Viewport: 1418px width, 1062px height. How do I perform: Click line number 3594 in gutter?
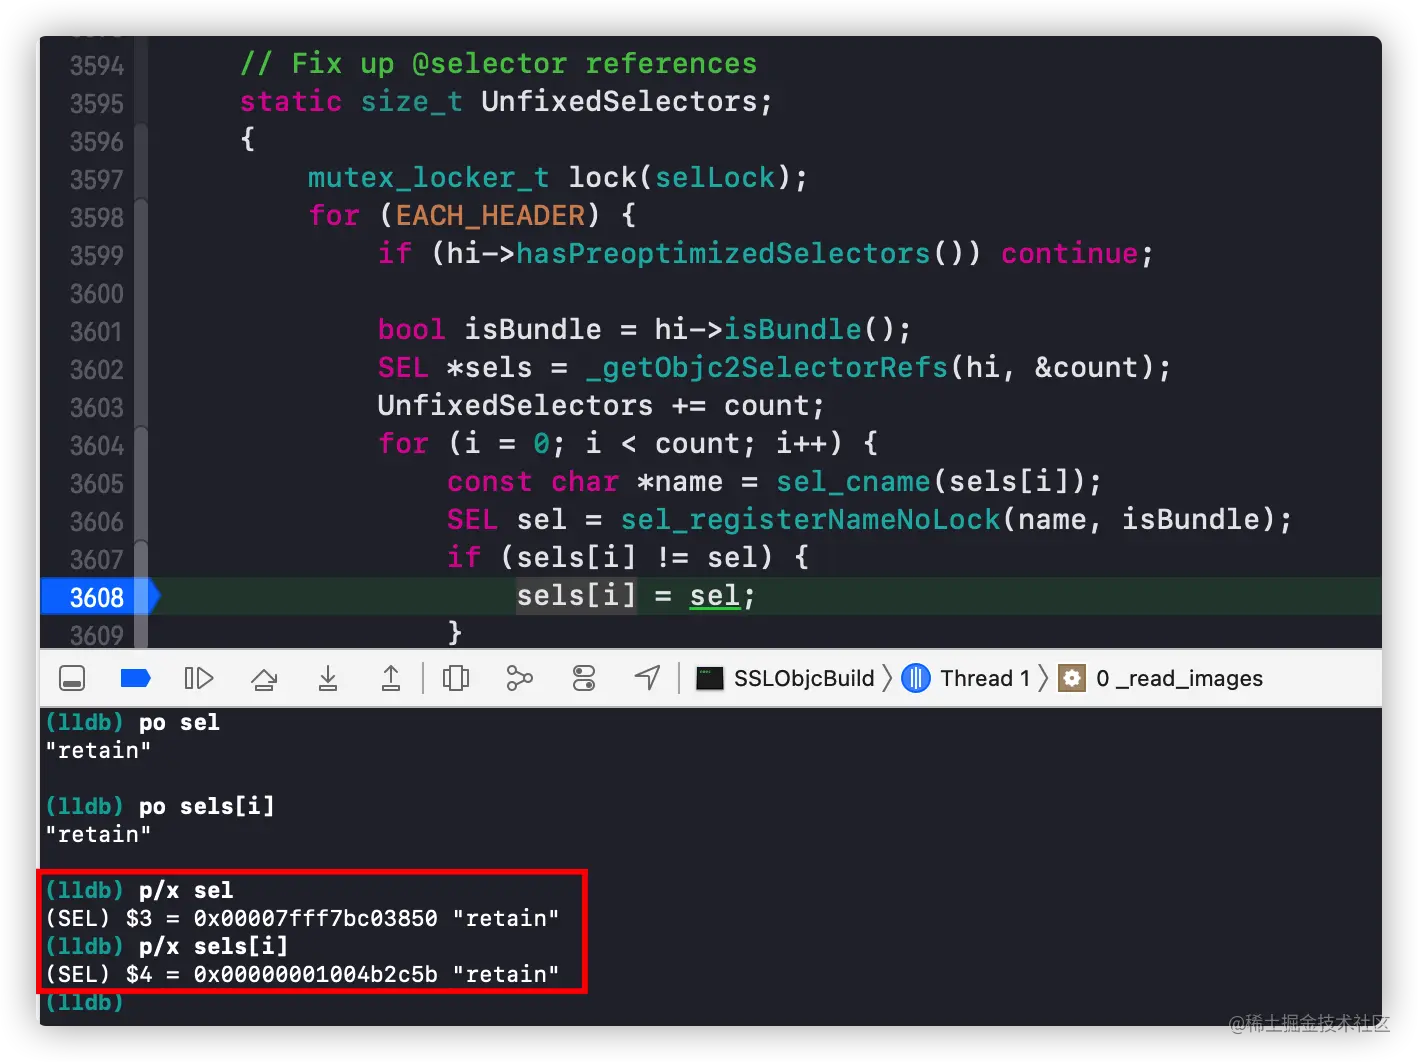tap(96, 66)
